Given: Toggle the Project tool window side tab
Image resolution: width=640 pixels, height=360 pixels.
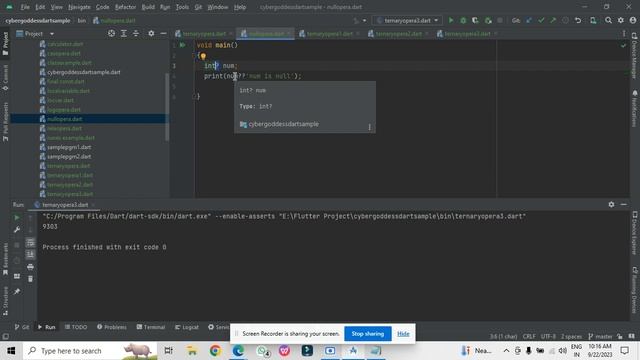Looking at the screenshot, I should click(5, 44).
